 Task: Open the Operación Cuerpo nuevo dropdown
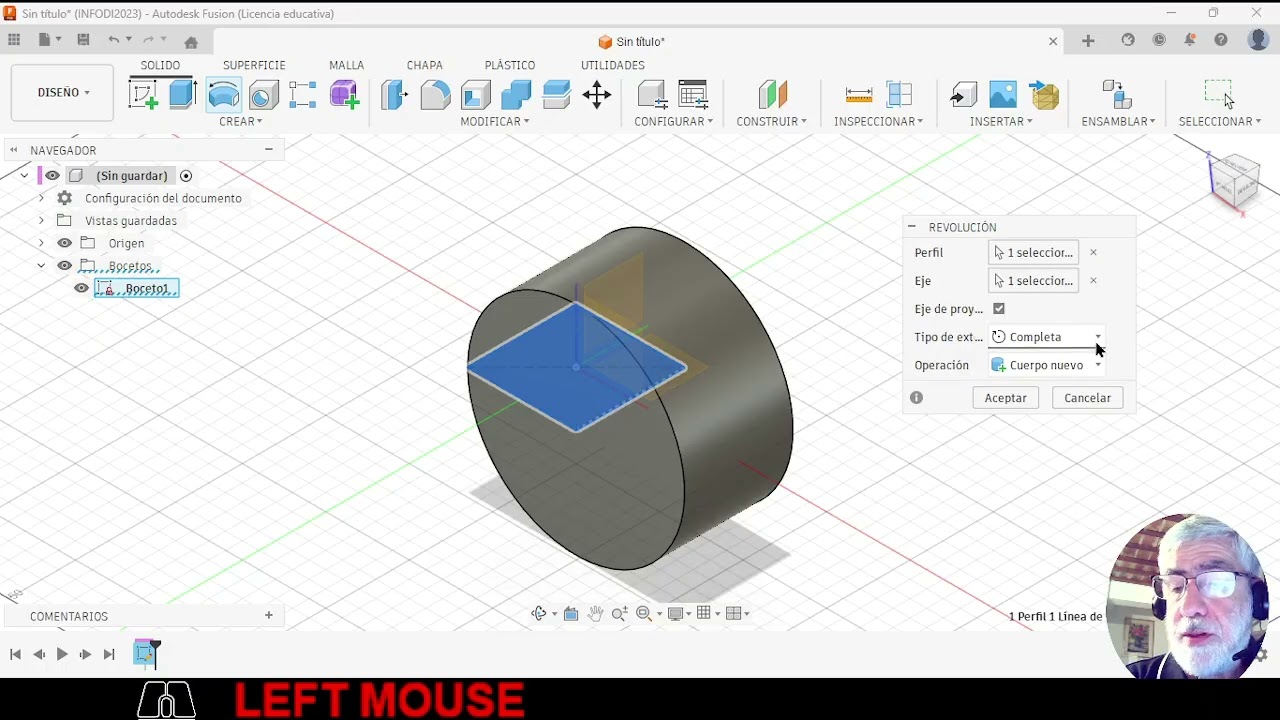coord(1047,365)
